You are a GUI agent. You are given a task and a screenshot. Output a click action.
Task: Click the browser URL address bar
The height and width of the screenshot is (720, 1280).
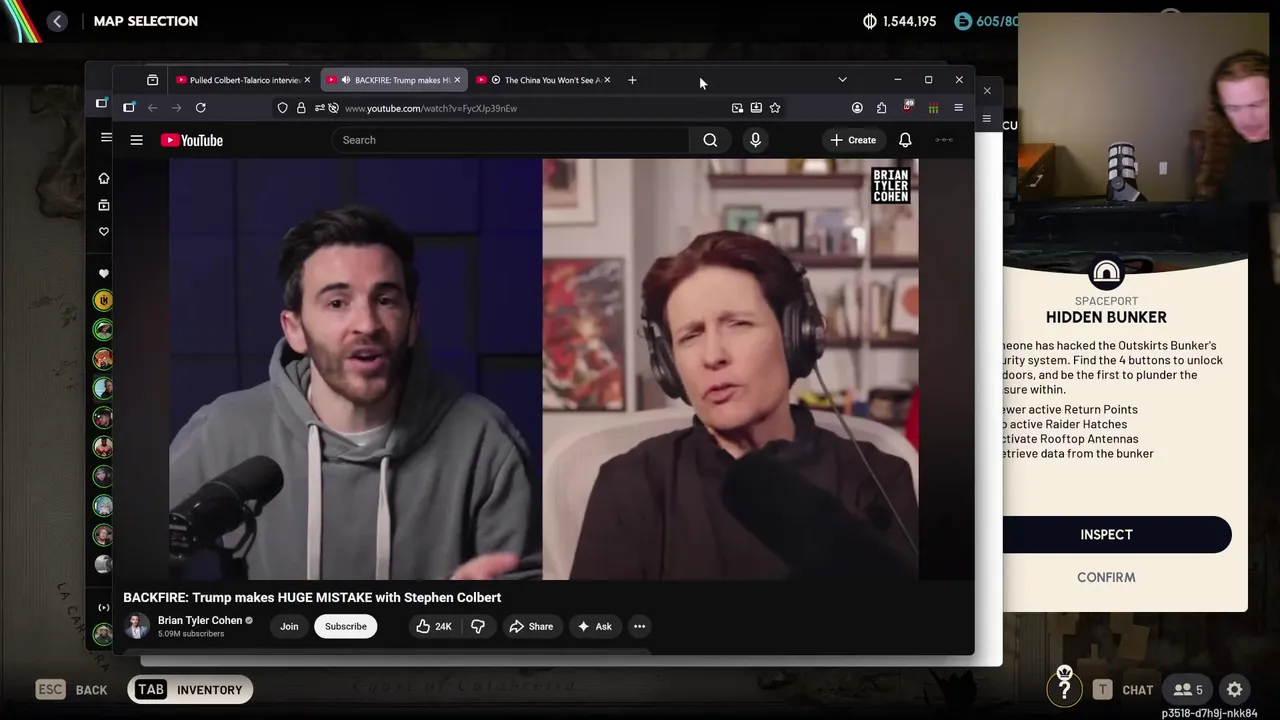[x=530, y=108]
